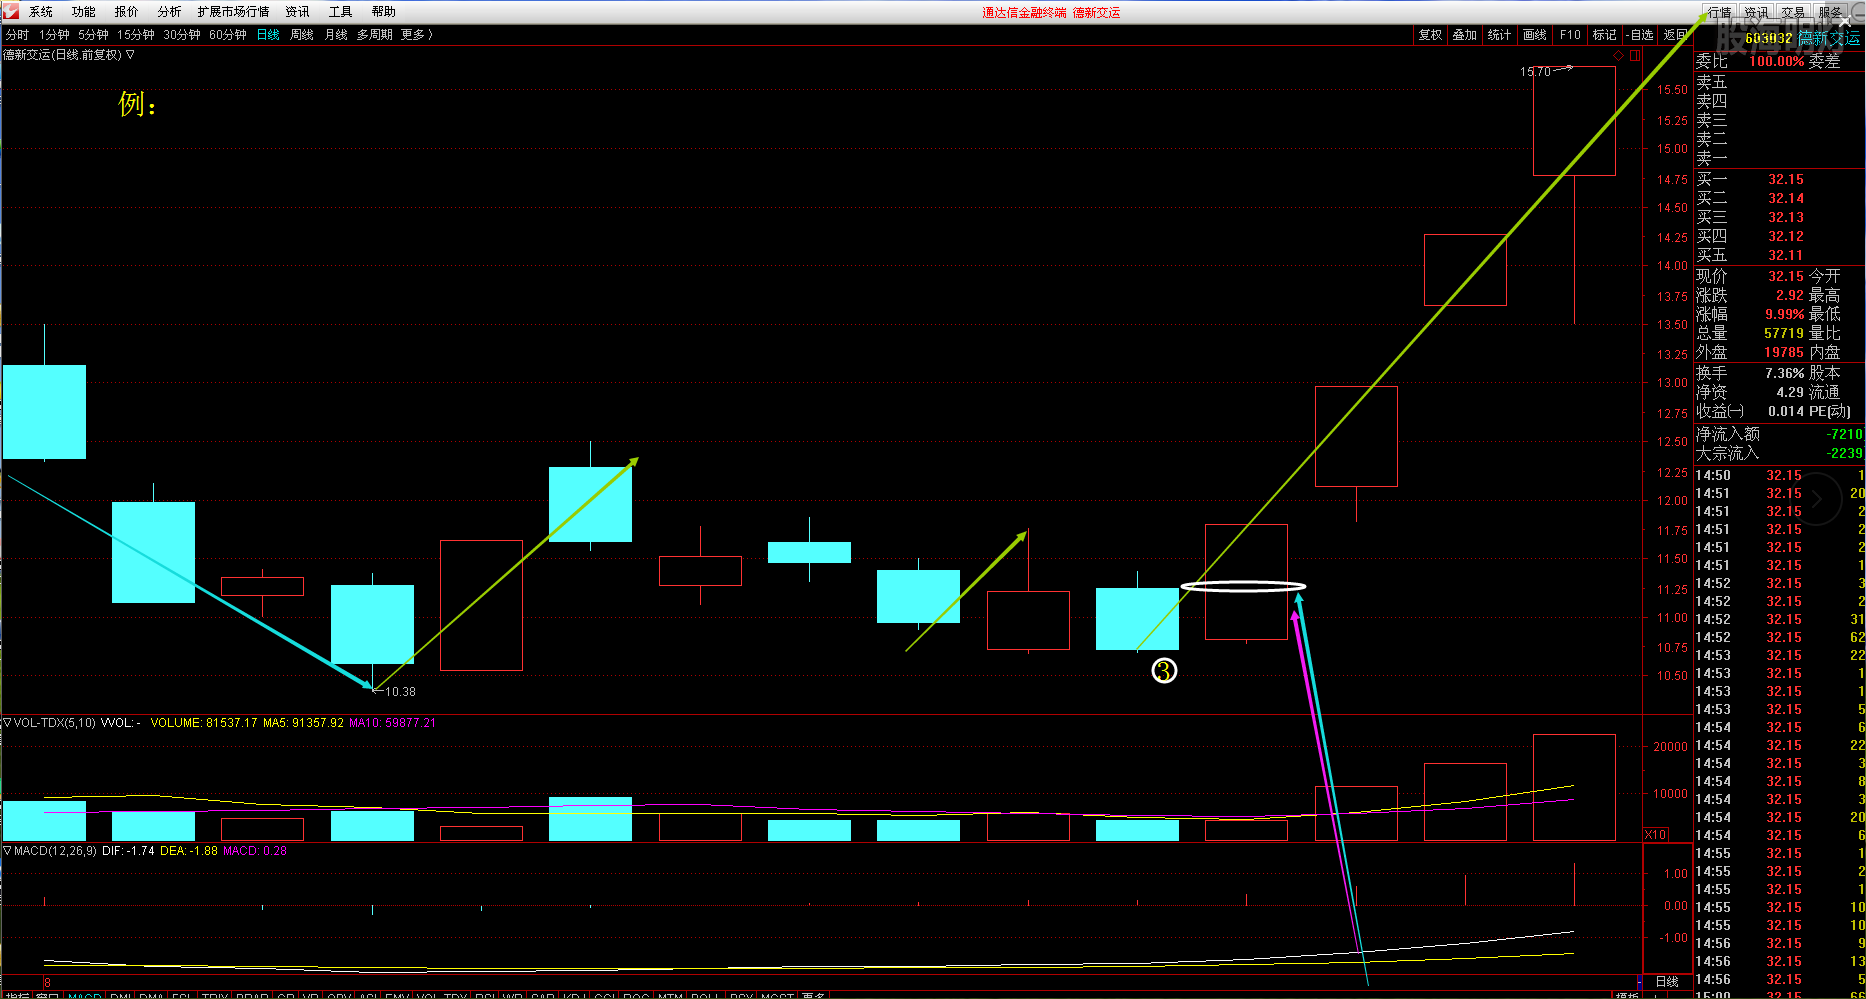Screen dimensions: 1866x999
Task: Click the MA5: 91357.92 volume readout
Action: coord(303,723)
